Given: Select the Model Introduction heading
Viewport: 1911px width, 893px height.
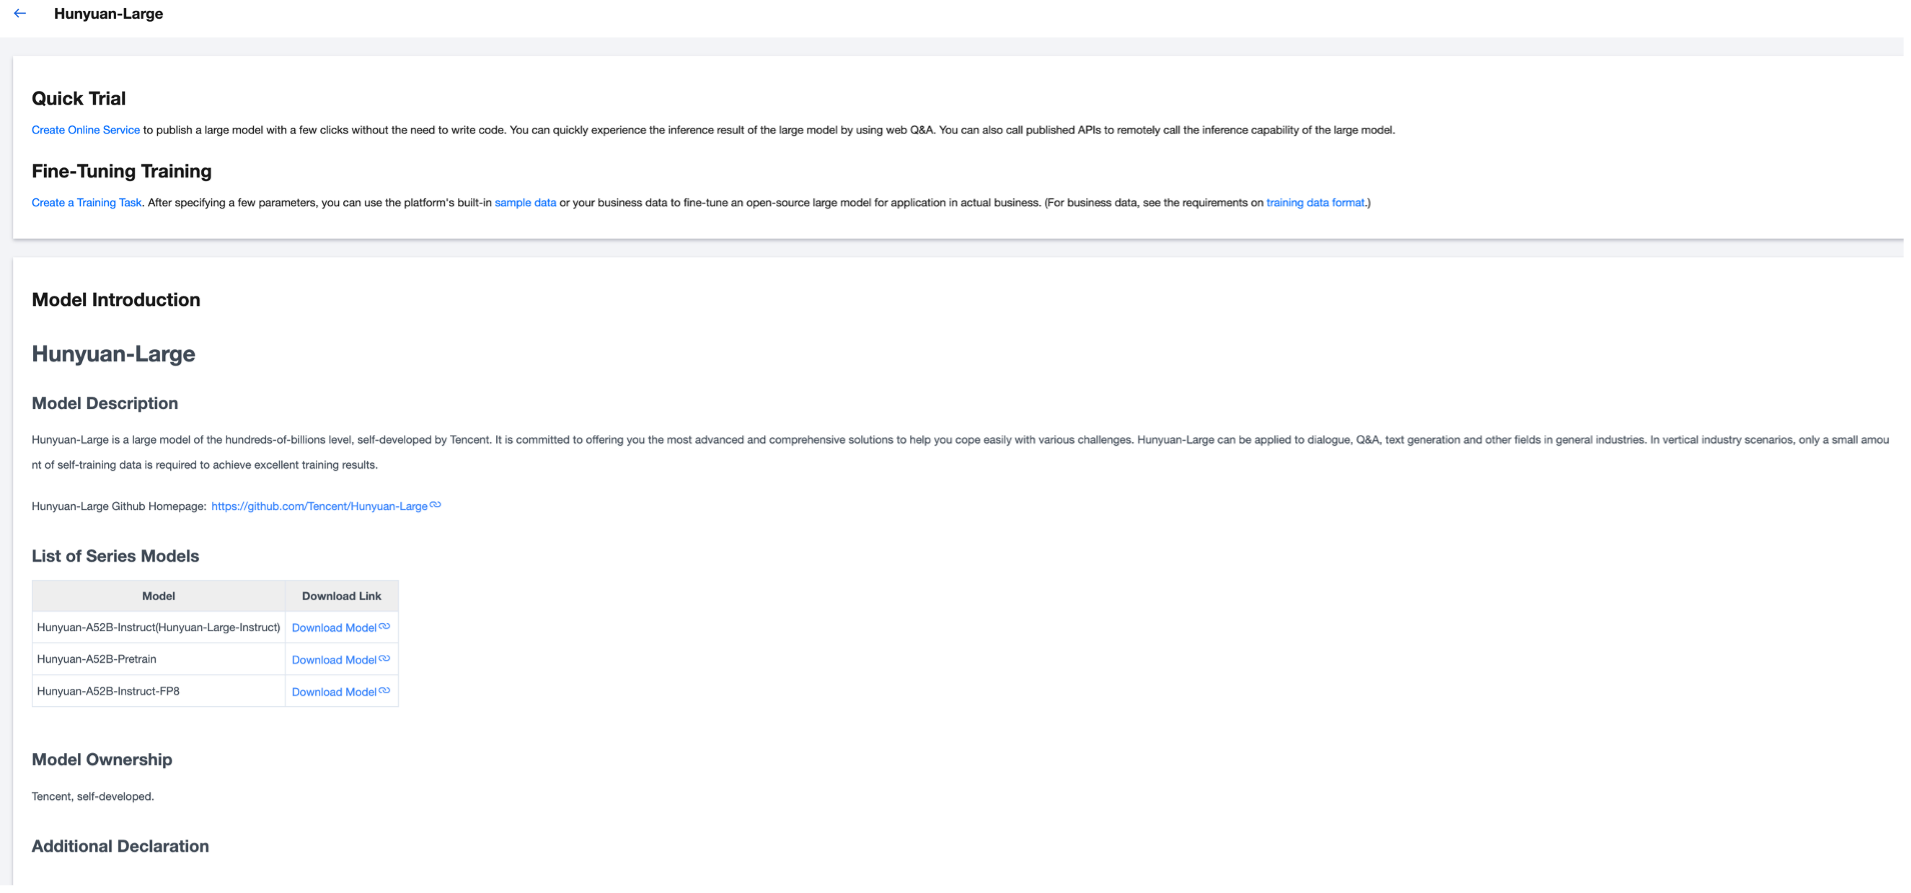Looking at the screenshot, I should (116, 300).
